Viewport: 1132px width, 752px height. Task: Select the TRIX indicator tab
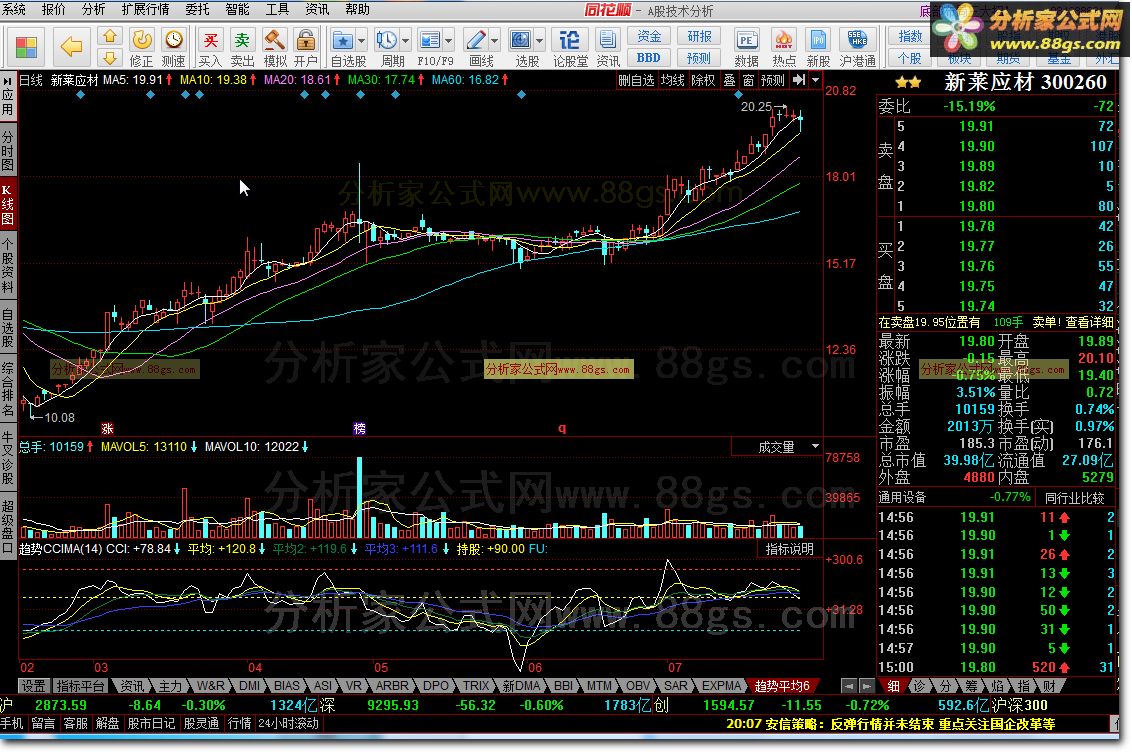pos(476,686)
